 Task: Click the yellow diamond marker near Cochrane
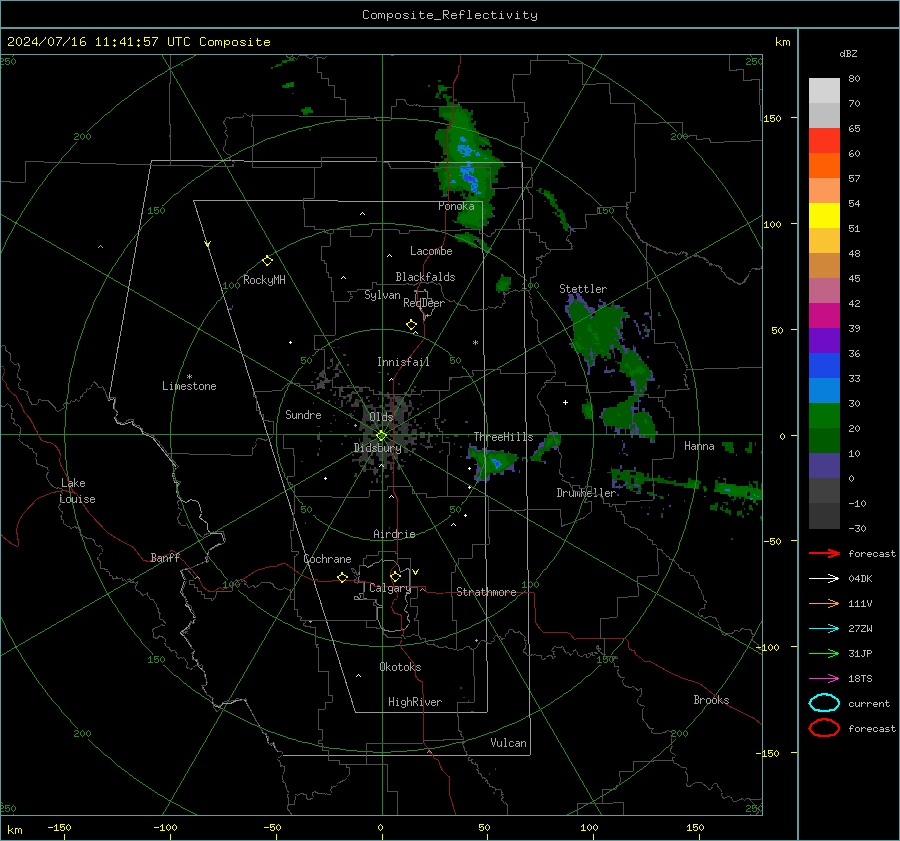(342, 578)
